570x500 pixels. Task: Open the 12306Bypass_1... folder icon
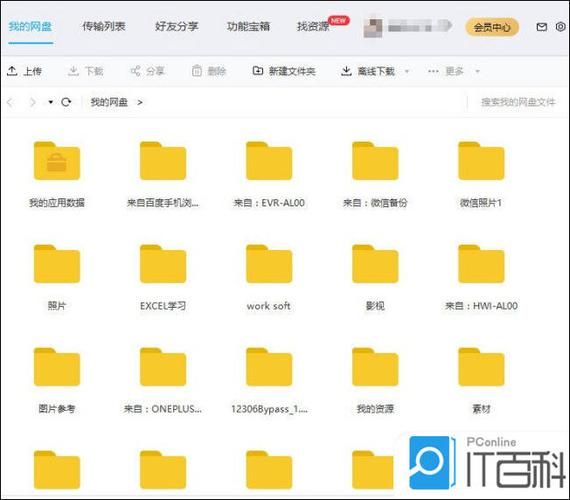pos(269,367)
